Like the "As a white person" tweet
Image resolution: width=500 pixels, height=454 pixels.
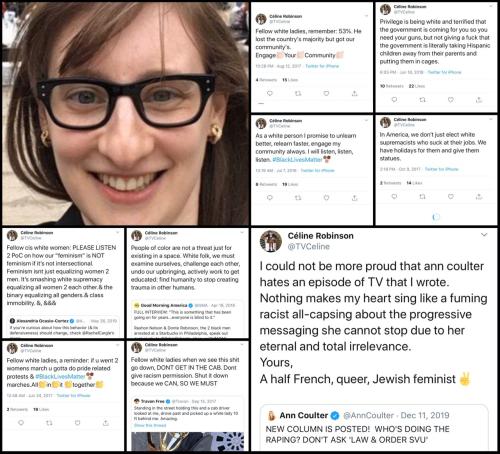tap(326, 198)
